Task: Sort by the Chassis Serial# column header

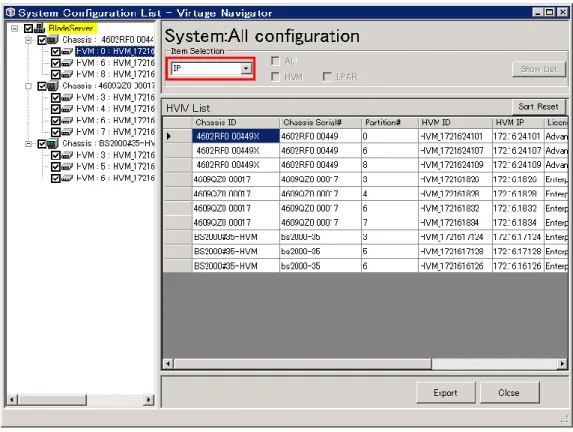Action: pos(320,122)
